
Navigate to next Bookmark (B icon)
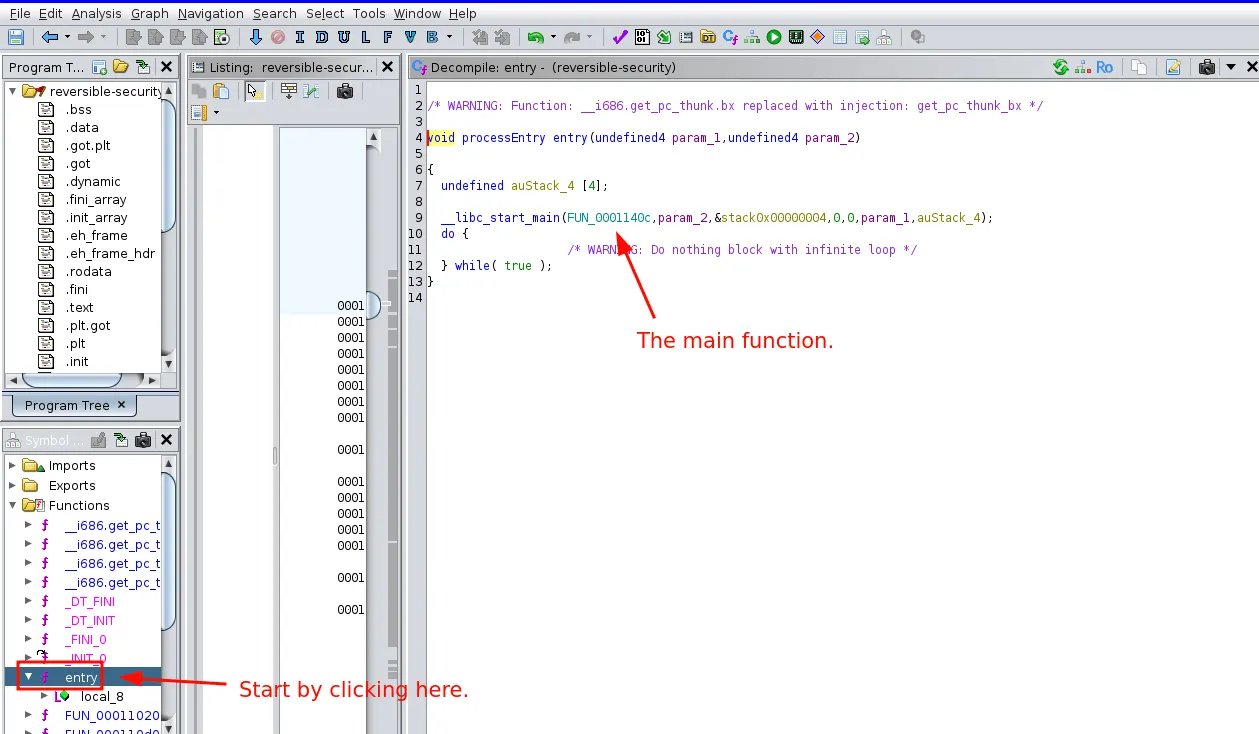432,37
